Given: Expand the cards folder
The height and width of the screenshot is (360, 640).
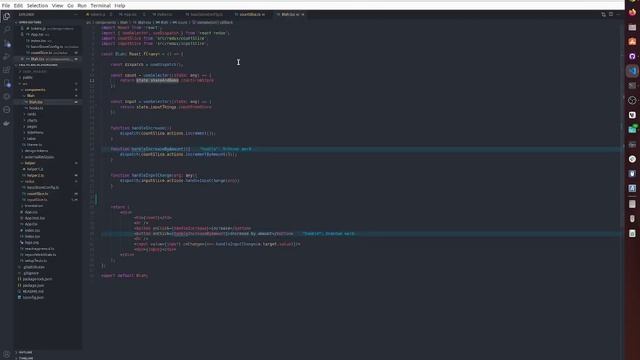Looking at the screenshot, I should coord(32,114).
